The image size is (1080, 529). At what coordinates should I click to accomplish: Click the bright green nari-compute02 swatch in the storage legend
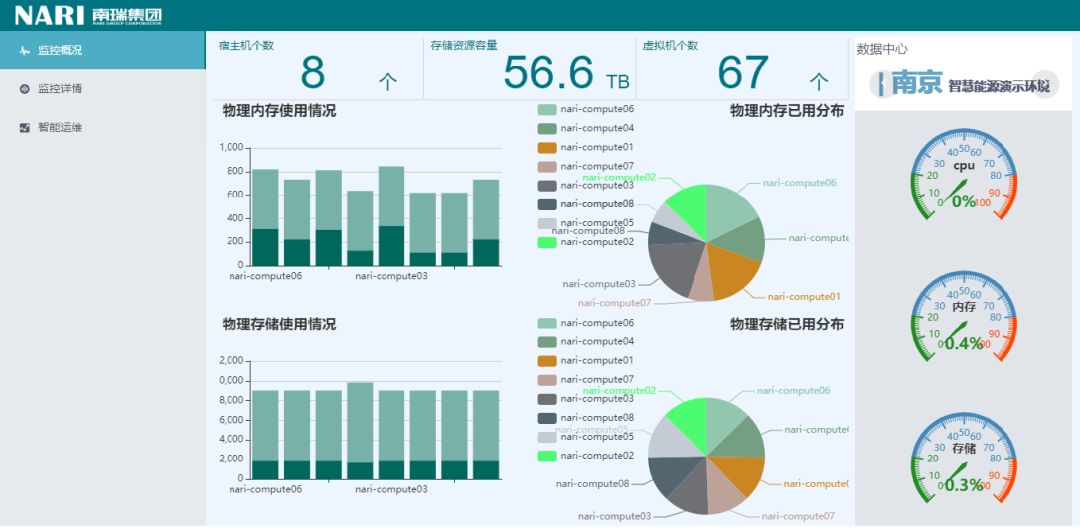pos(547,456)
